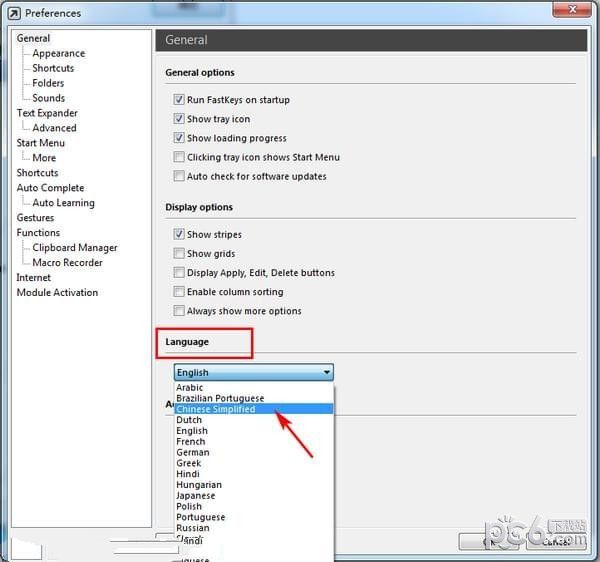This screenshot has height=562, width=600.
Task: Select Module Activation page
Action: tap(57, 292)
